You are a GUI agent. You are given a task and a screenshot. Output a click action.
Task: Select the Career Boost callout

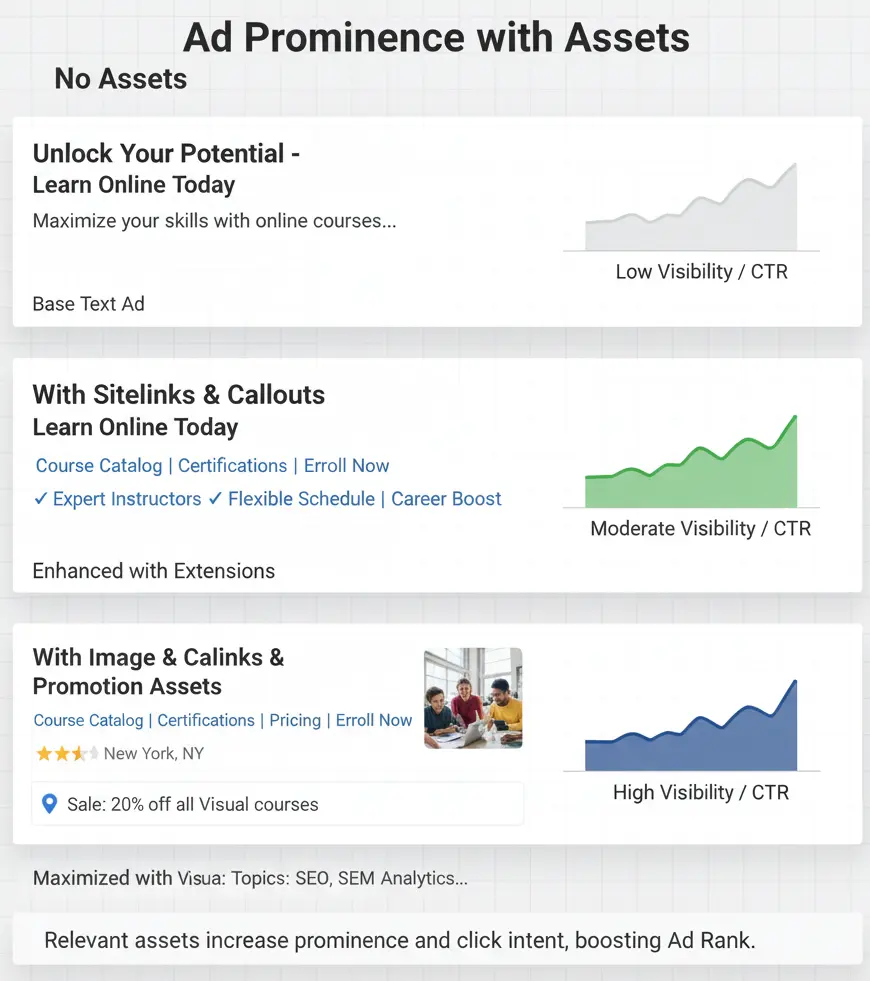click(x=446, y=499)
